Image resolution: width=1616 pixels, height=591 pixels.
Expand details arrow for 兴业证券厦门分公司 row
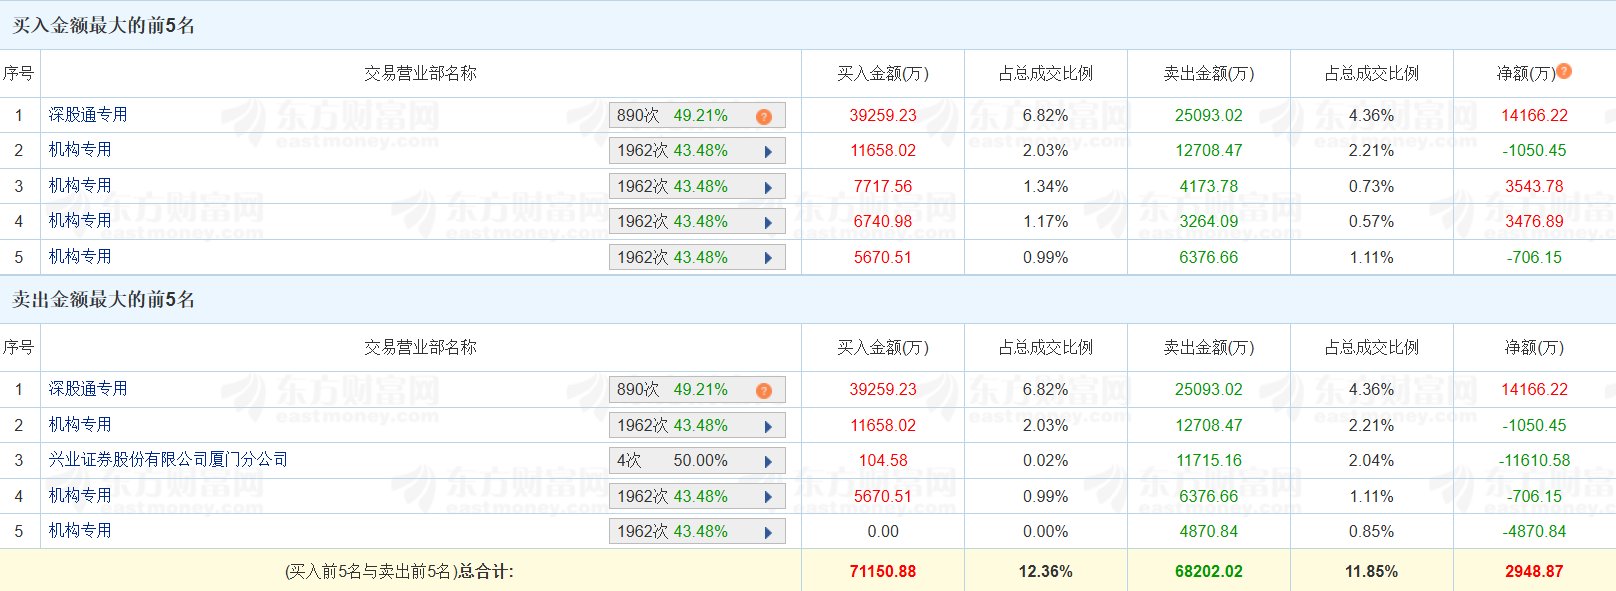[x=768, y=461]
